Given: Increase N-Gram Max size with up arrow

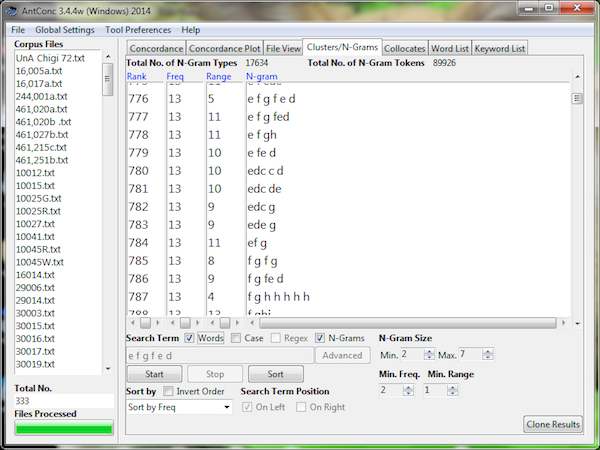Looking at the screenshot, I should tap(488, 351).
